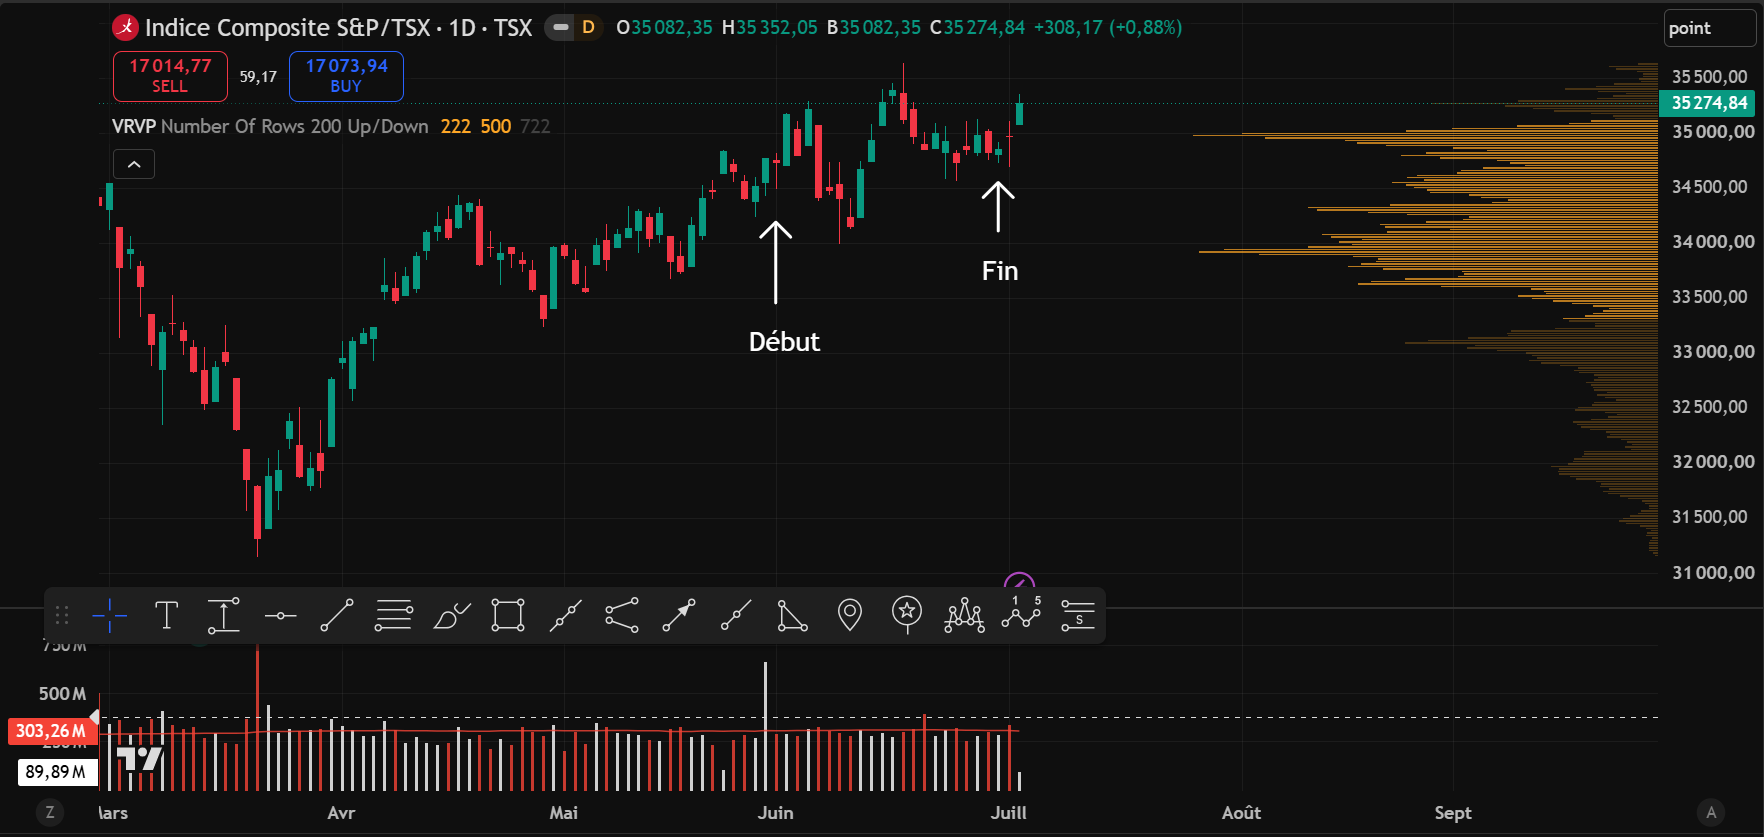Collapse the indicator legend with the chevron
The height and width of the screenshot is (837, 1764).
point(134,164)
